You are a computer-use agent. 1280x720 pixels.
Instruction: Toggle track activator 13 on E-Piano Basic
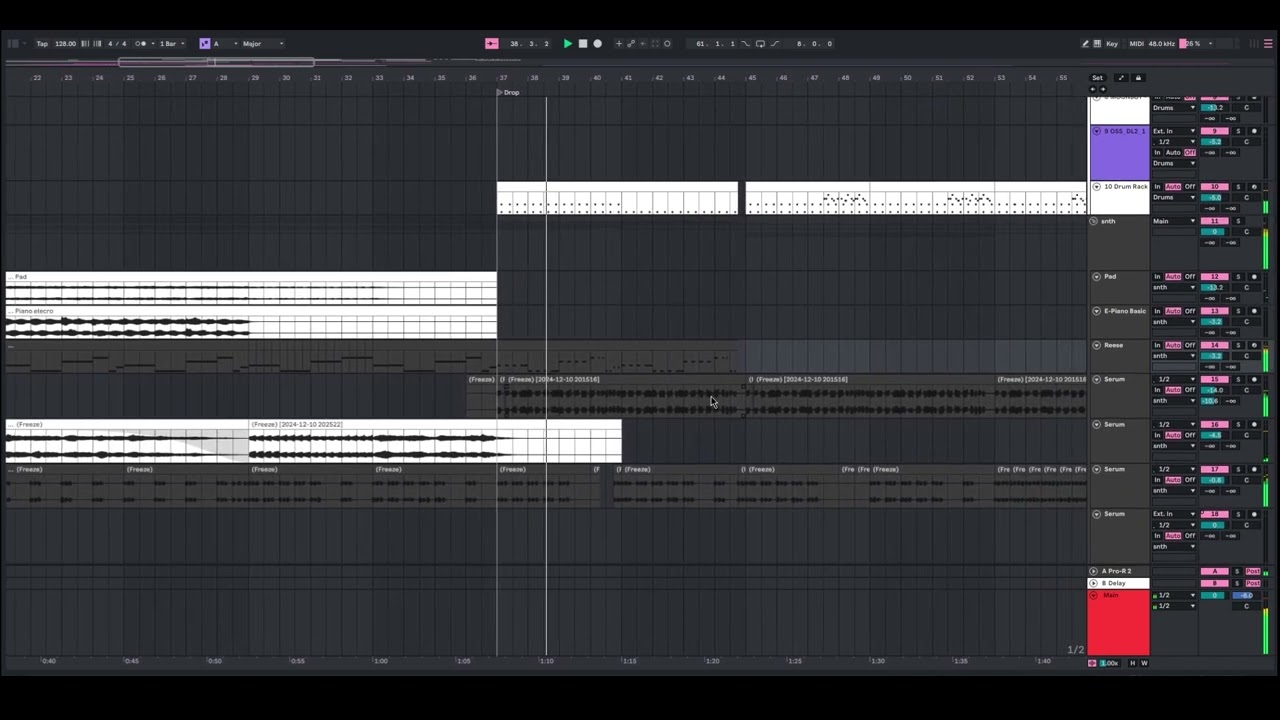pos(1215,311)
